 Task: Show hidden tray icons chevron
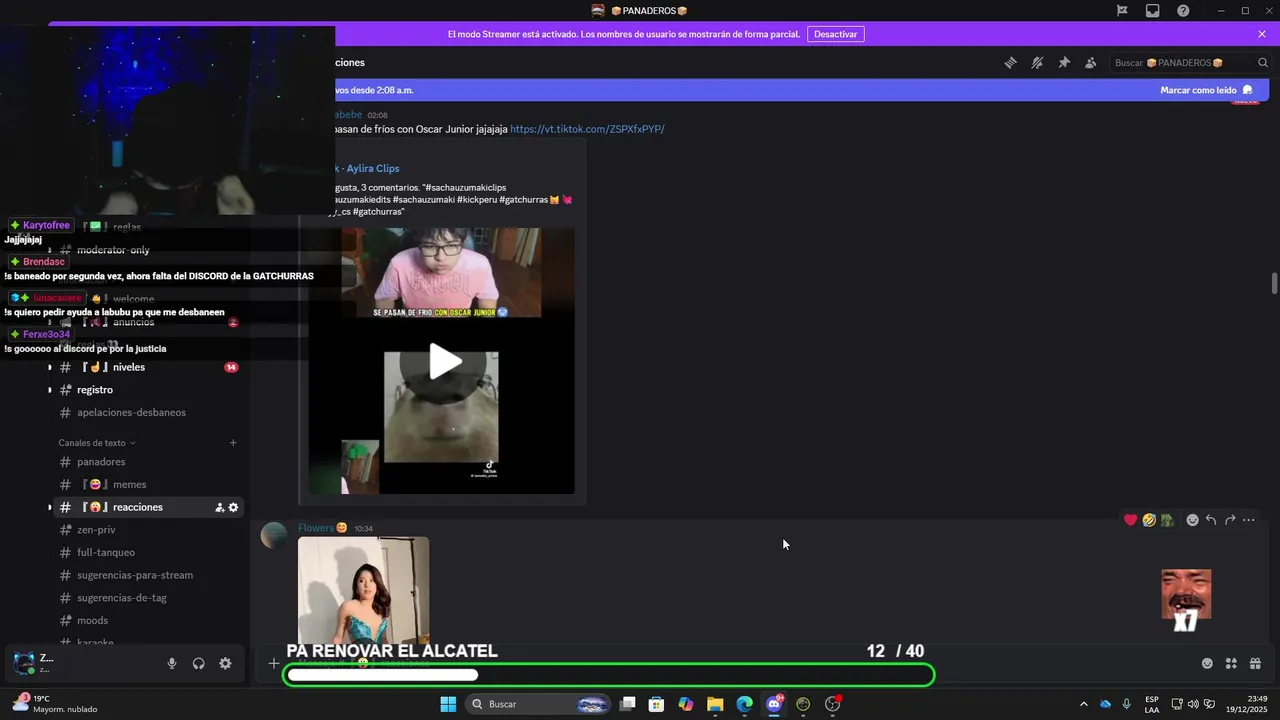tap(1083, 704)
